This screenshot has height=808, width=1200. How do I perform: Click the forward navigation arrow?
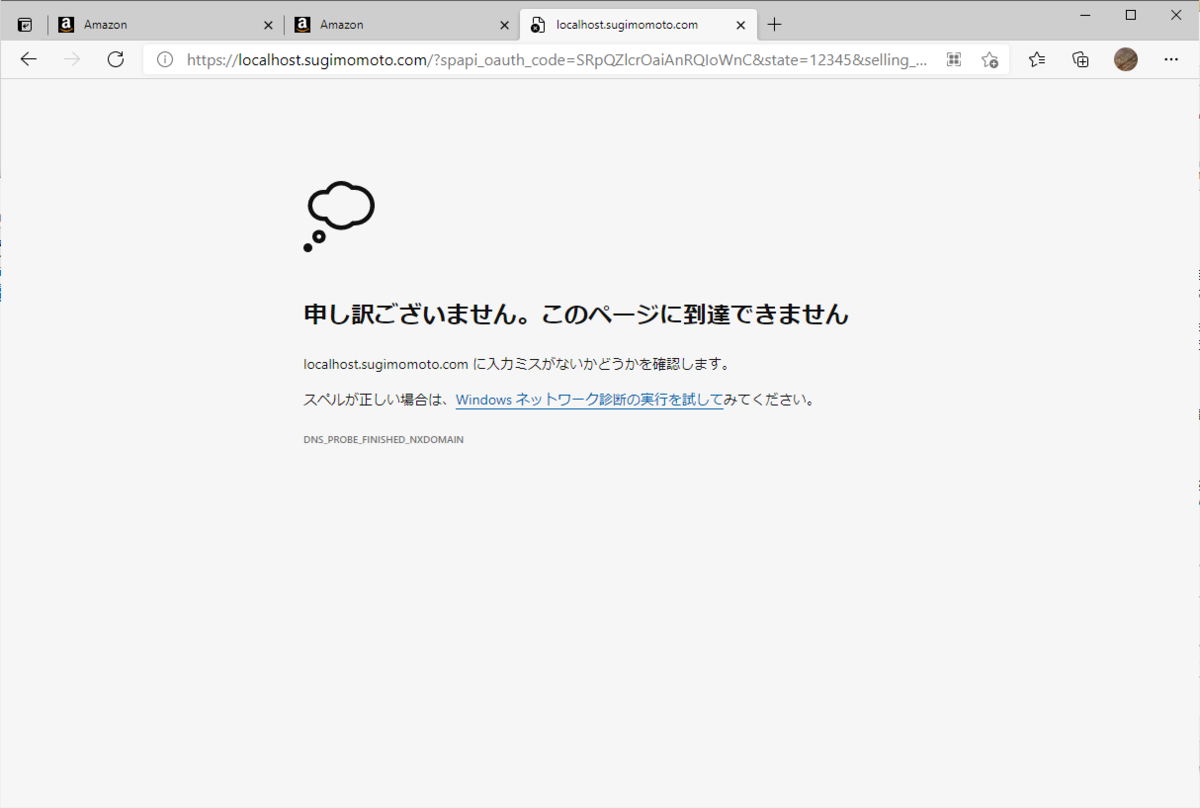click(71, 59)
